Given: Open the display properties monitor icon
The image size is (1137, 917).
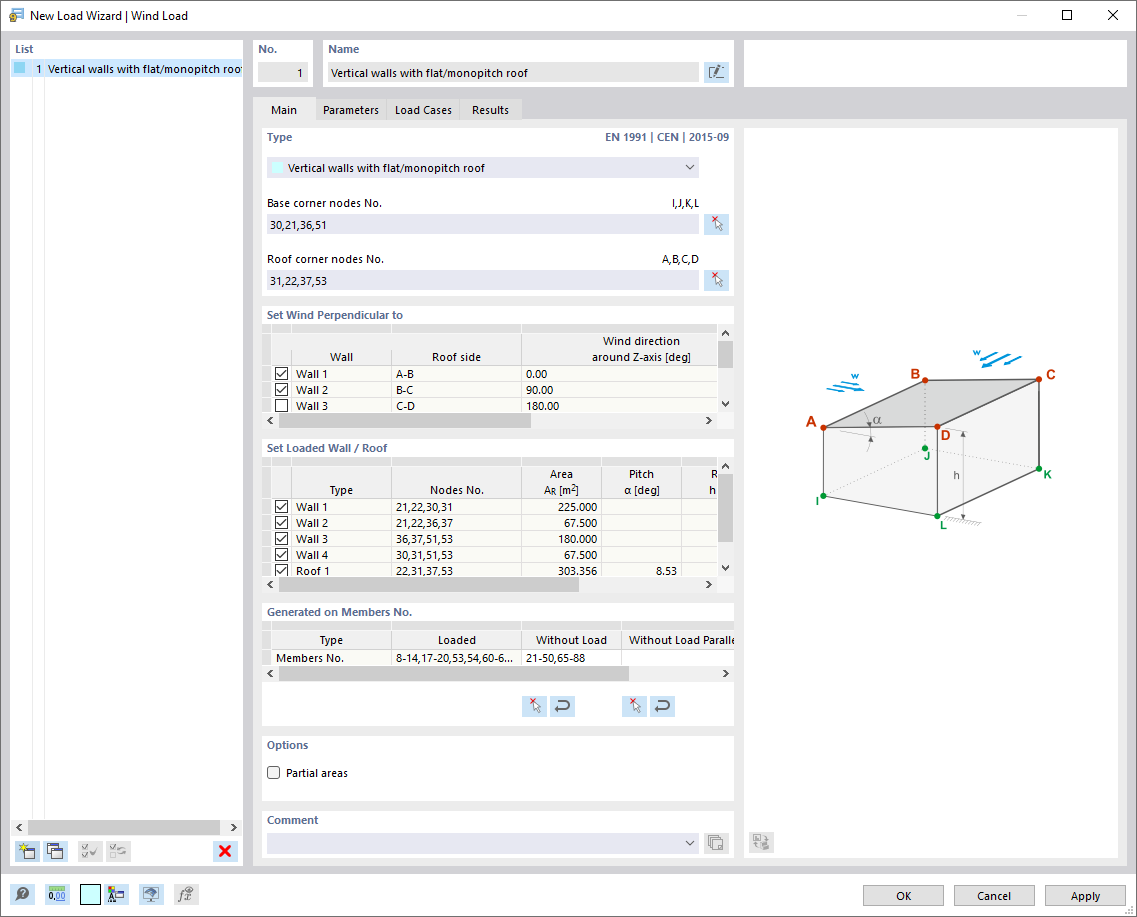Looking at the screenshot, I should point(151,894).
